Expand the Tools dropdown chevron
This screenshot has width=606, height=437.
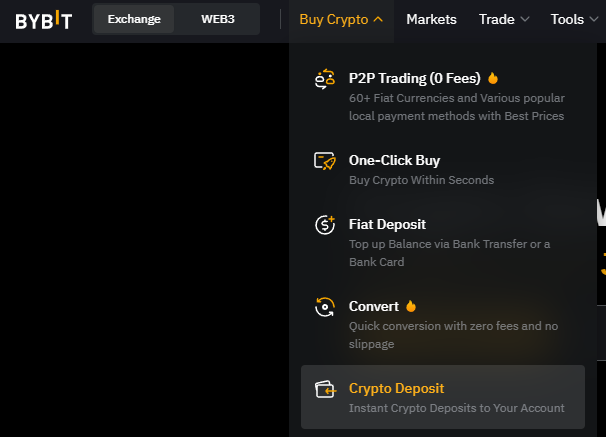(x=594, y=19)
